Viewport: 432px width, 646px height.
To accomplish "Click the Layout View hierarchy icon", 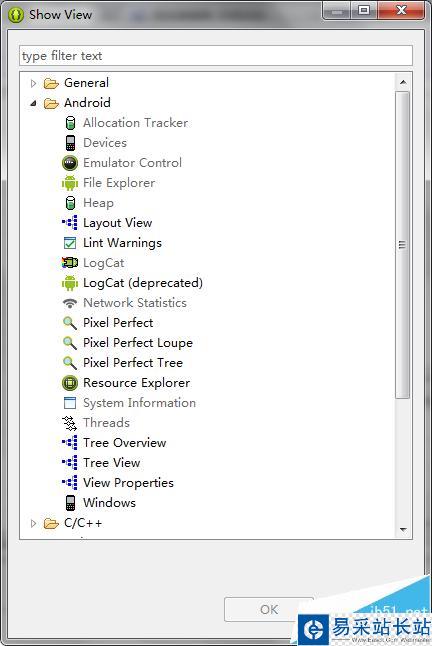I will pyautogui.click(x=70, y=223).
